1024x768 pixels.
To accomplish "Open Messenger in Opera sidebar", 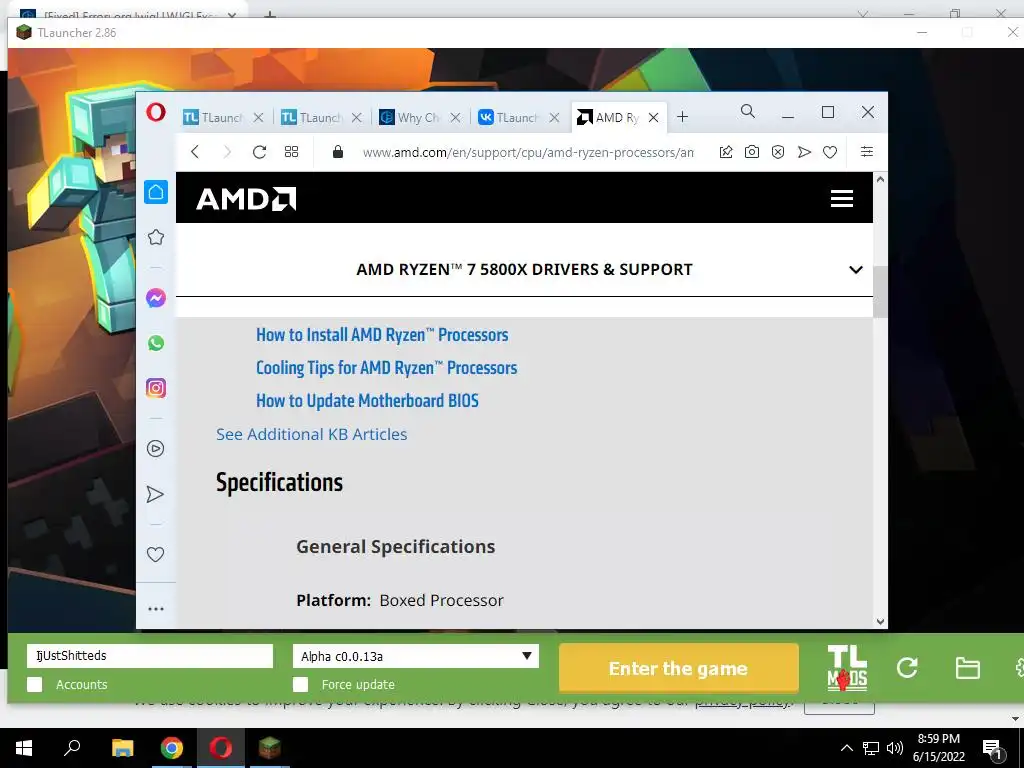I will [155, 298].
